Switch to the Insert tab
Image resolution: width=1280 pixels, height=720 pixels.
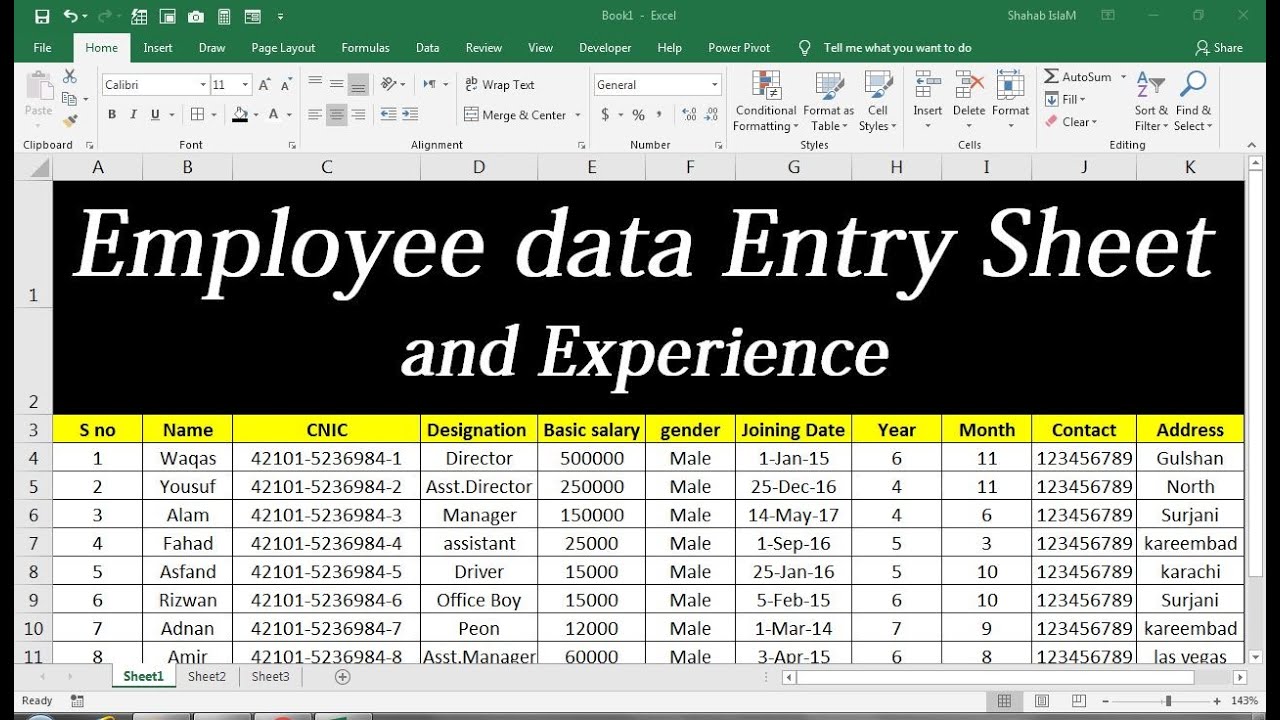158,48
